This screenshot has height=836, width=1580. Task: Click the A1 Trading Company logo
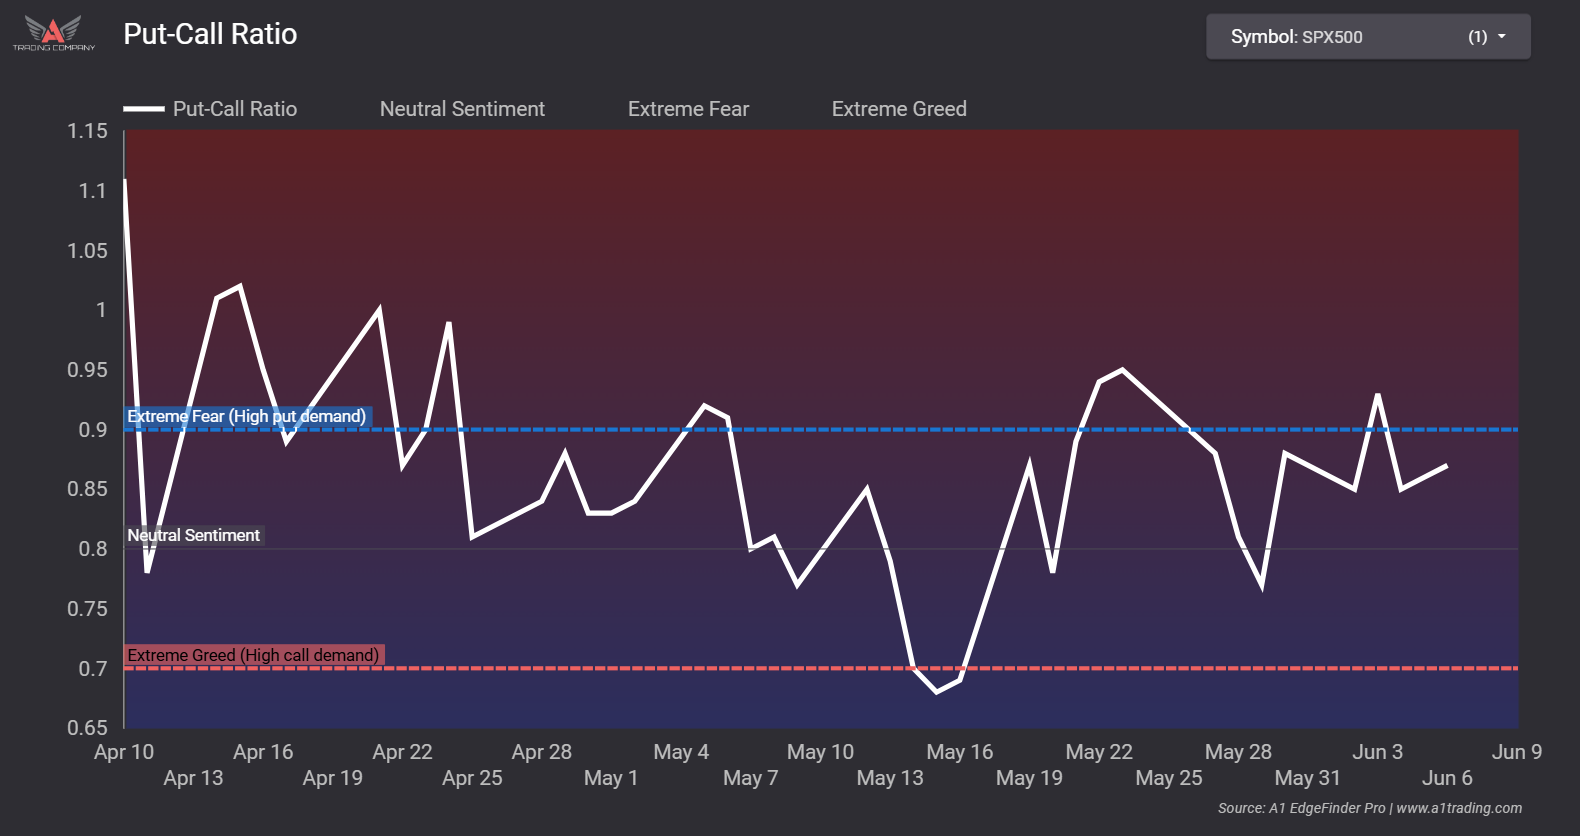click(53, 33)
